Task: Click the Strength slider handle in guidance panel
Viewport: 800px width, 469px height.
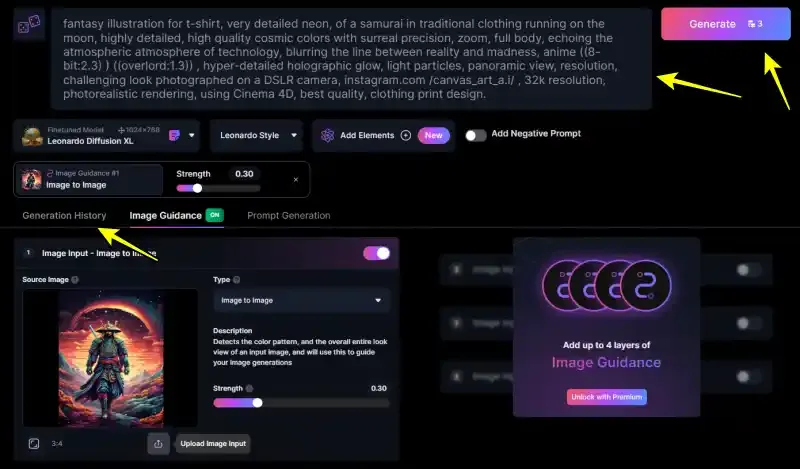Action: point(258,403)
